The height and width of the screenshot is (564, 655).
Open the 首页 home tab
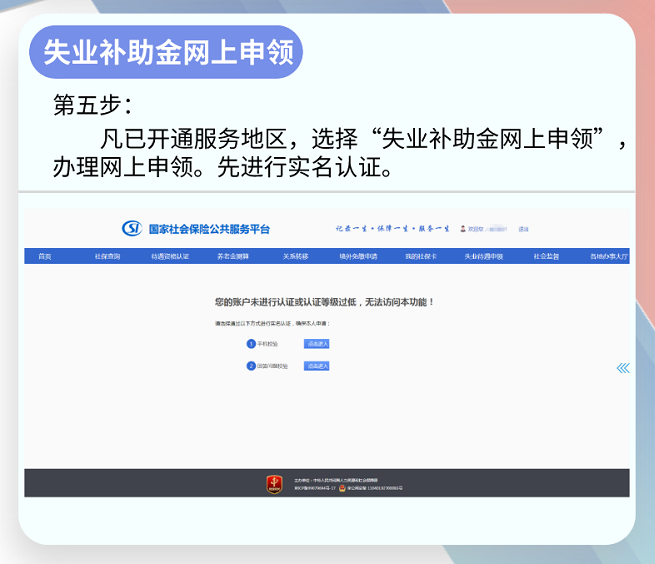point(45,257)
